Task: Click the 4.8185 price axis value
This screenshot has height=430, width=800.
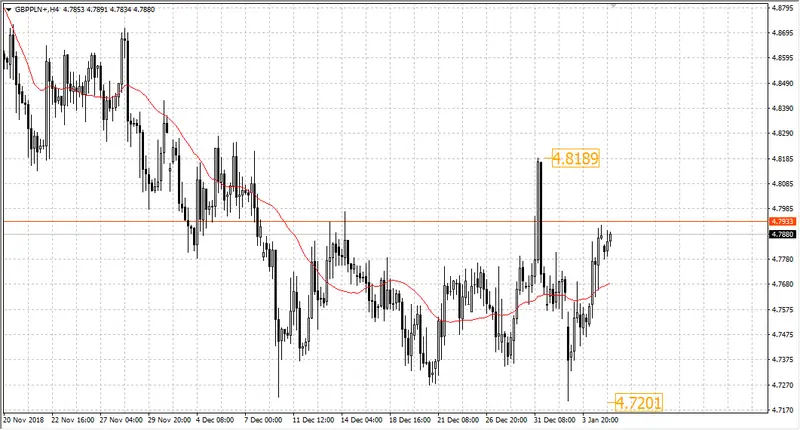Action: click(783, 159)
